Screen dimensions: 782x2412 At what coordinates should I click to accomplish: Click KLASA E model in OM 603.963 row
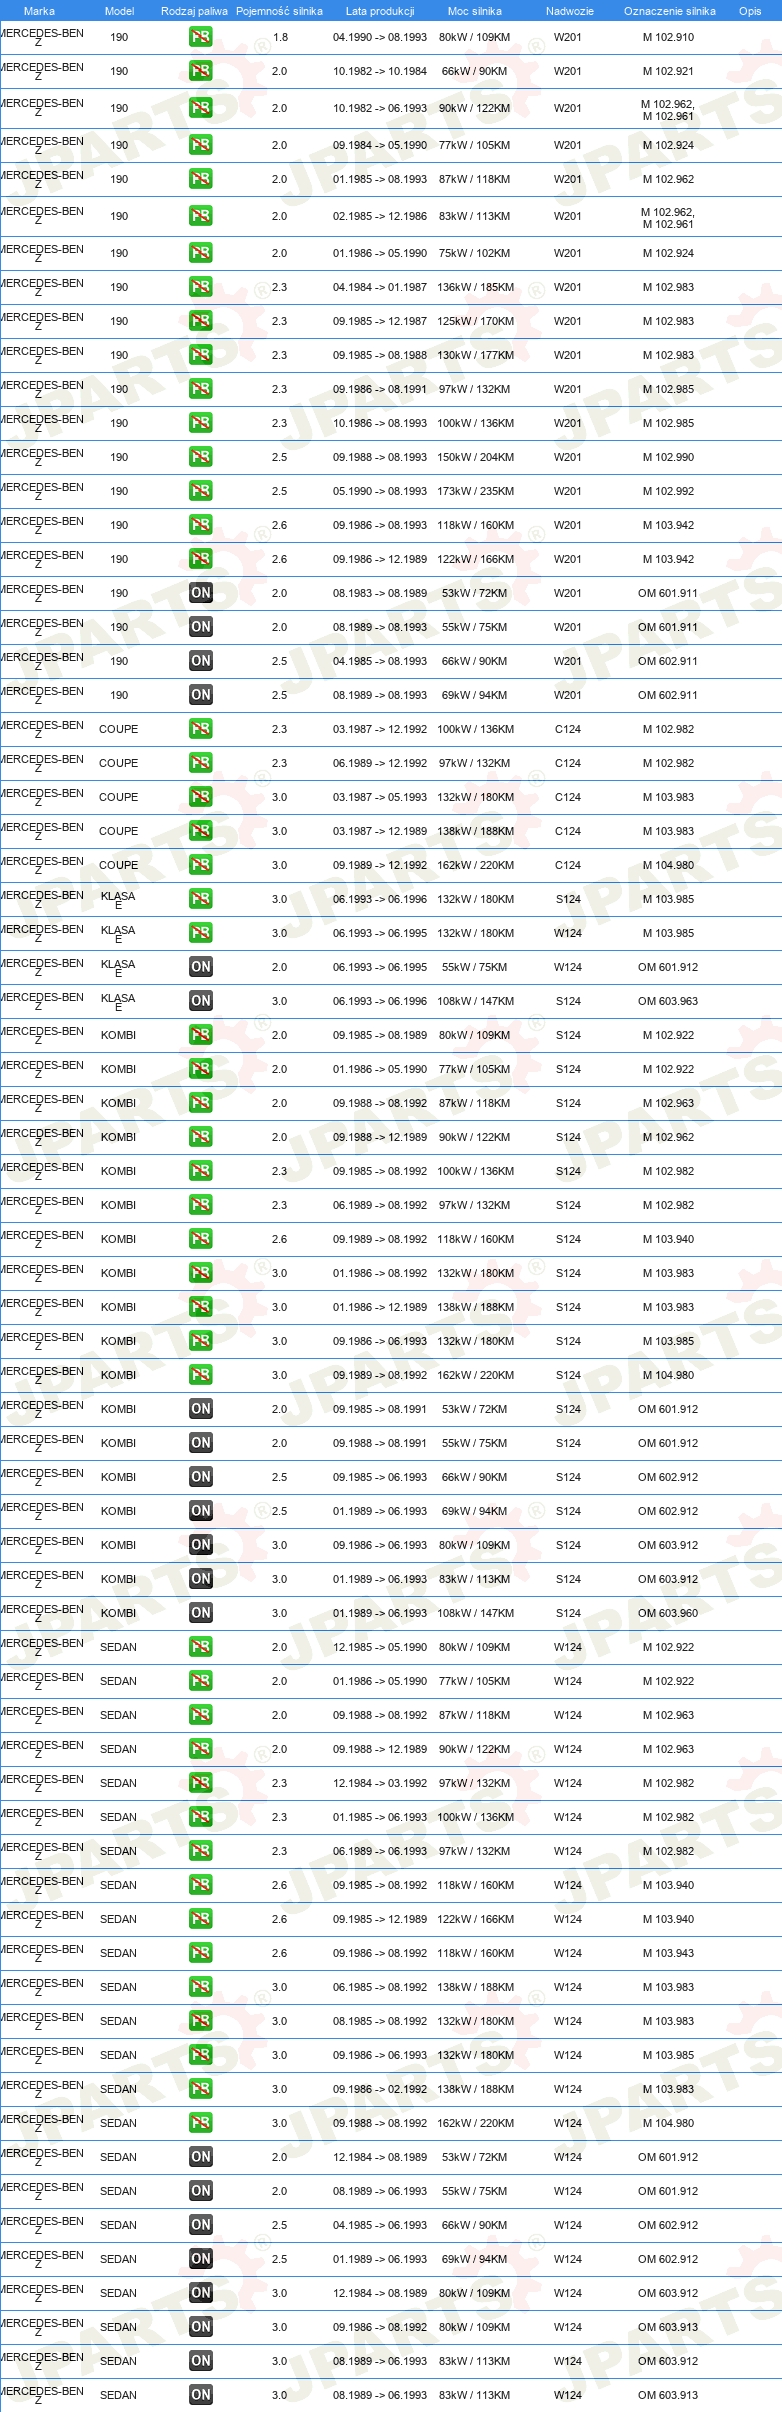tap(118, 1002)
